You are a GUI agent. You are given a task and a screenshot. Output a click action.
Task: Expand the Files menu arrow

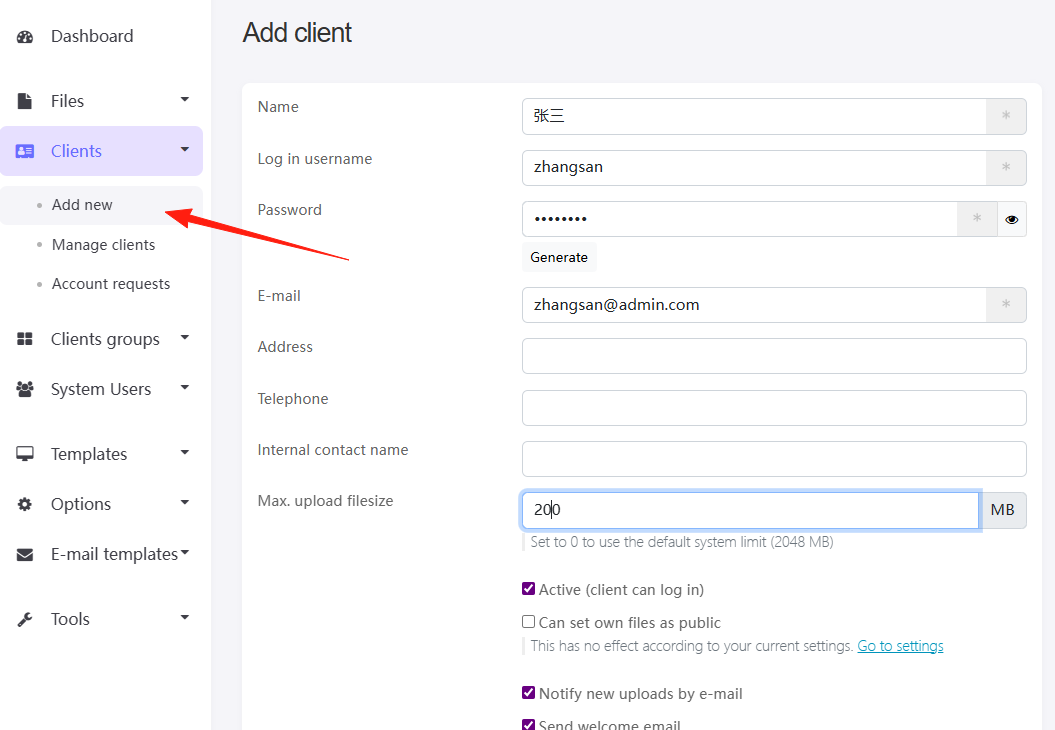184,100
